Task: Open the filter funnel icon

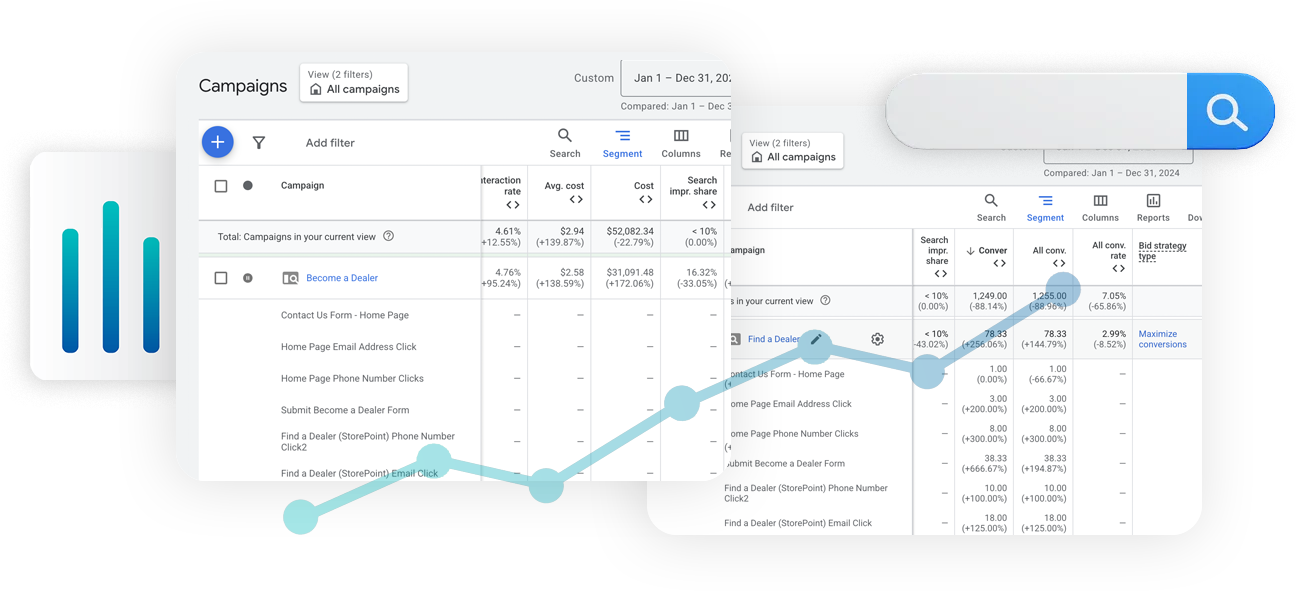Action: [x=259, y=142]
